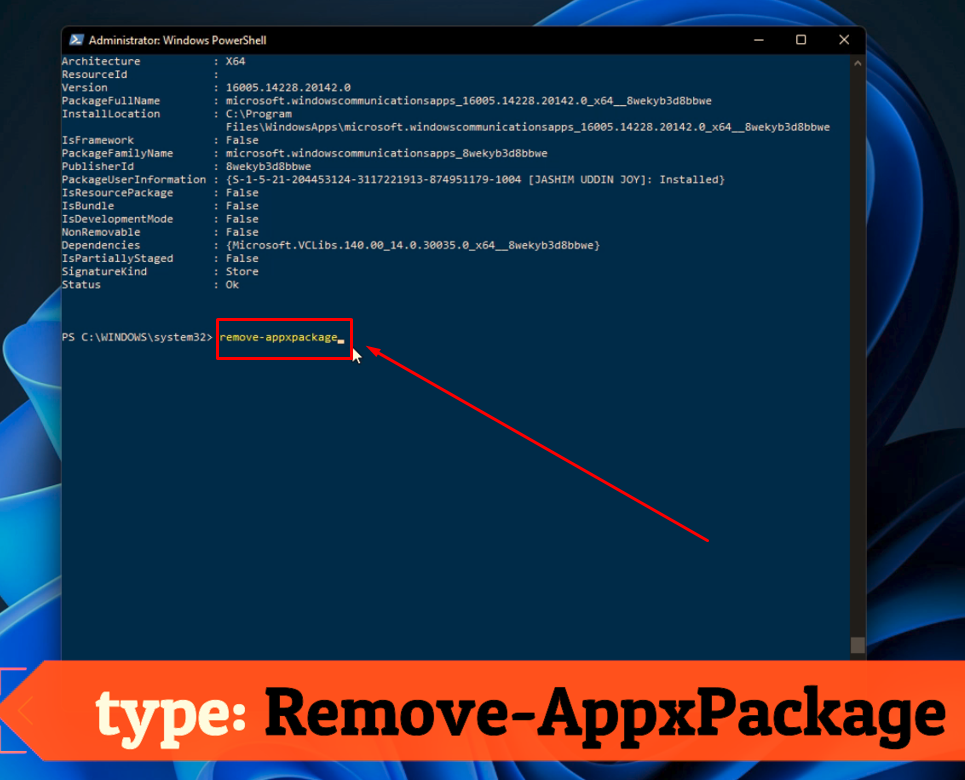Screen dimensions: 965x780
Task: Click the vertical scrollbar thumb at the bottom
Action: click(x=857, y=645)
